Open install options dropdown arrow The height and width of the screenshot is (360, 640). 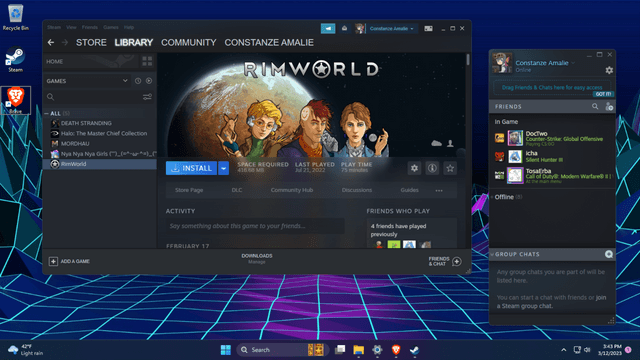coord(224,168)
